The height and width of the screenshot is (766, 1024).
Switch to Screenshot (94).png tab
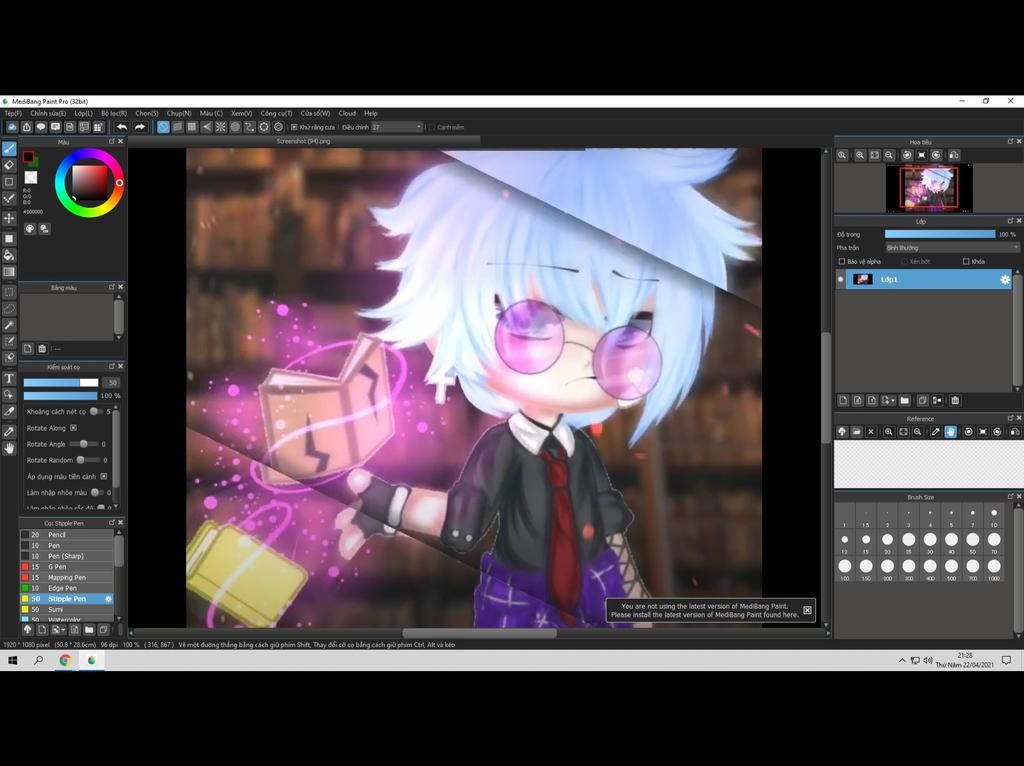click(303, 141)
